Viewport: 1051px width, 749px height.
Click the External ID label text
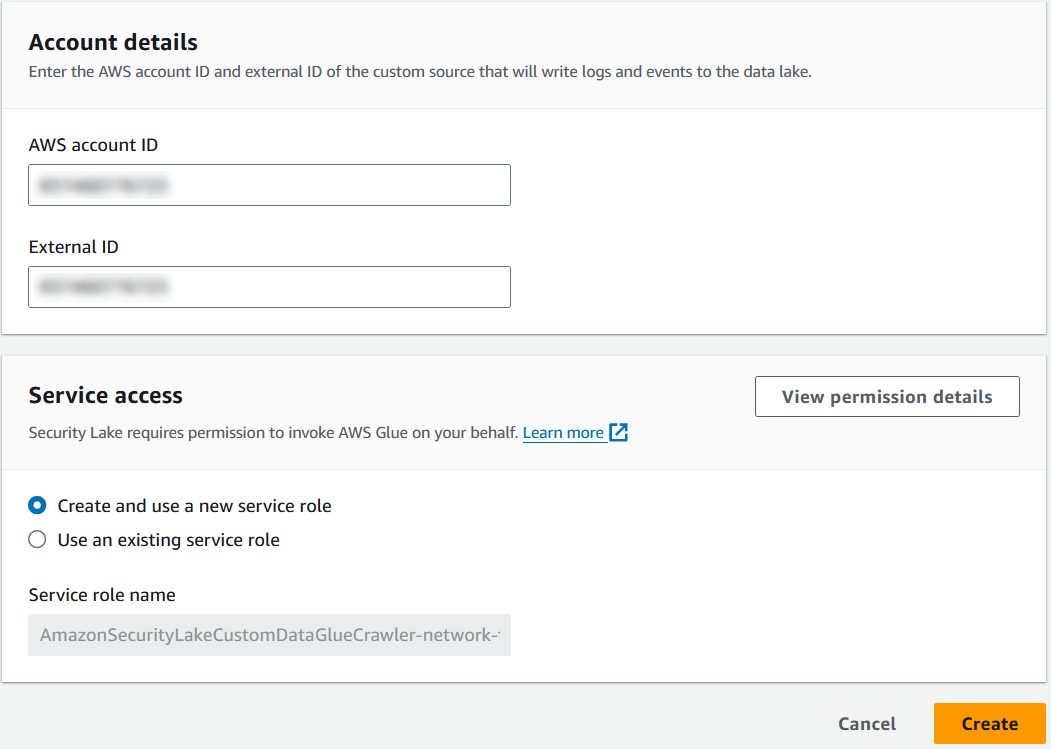tap(73, 247)
